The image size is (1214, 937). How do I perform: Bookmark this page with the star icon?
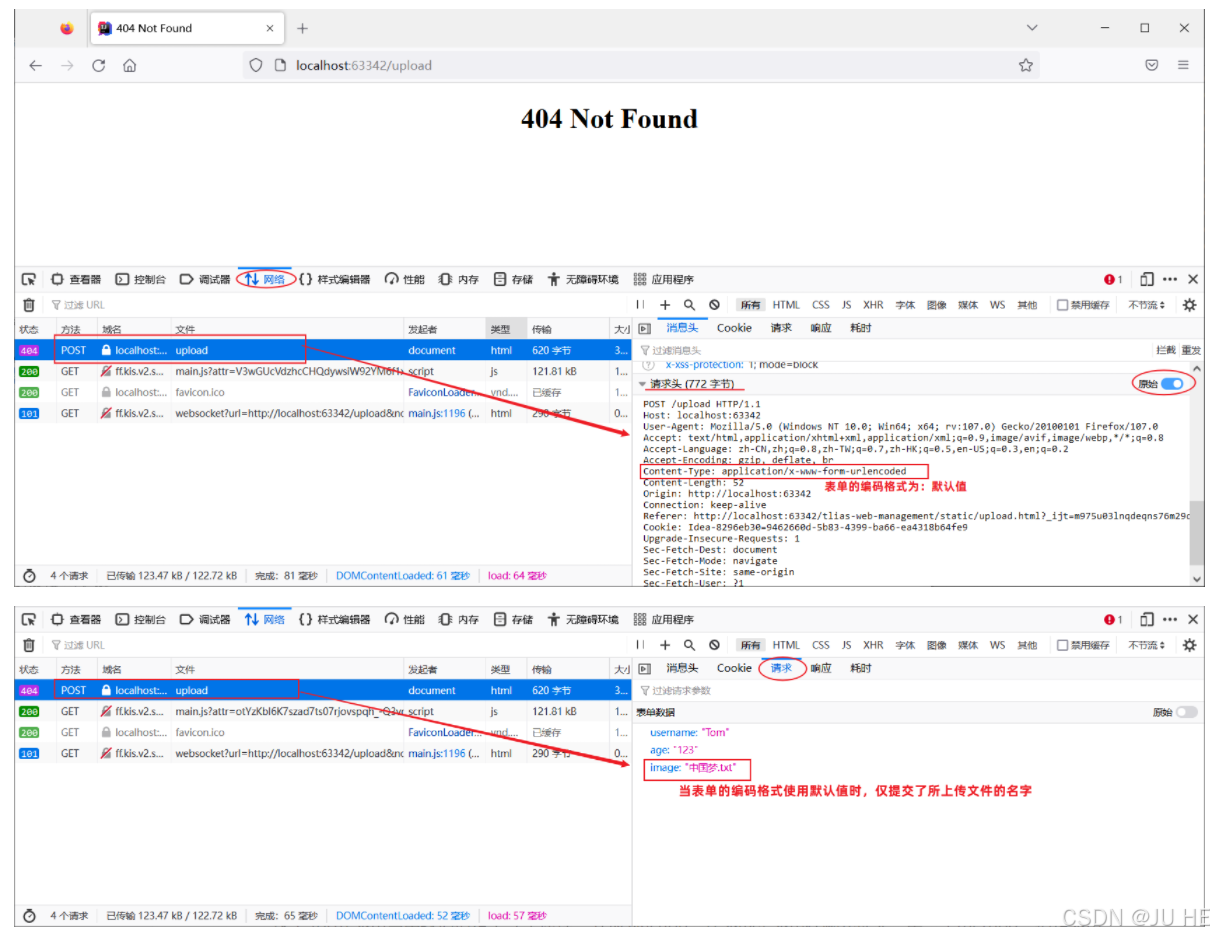tap(1025, 65)
